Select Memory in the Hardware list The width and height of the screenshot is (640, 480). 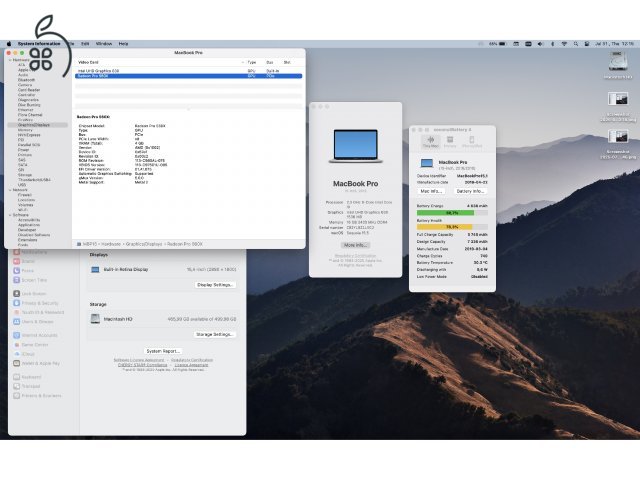tap(25, 130)
